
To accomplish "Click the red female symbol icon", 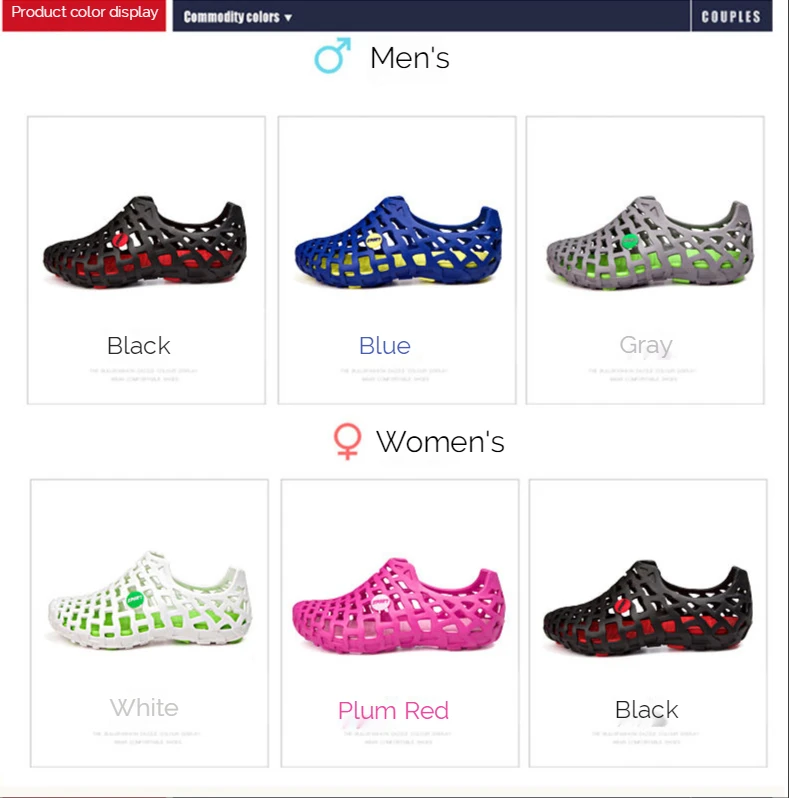I will (347, 441).
